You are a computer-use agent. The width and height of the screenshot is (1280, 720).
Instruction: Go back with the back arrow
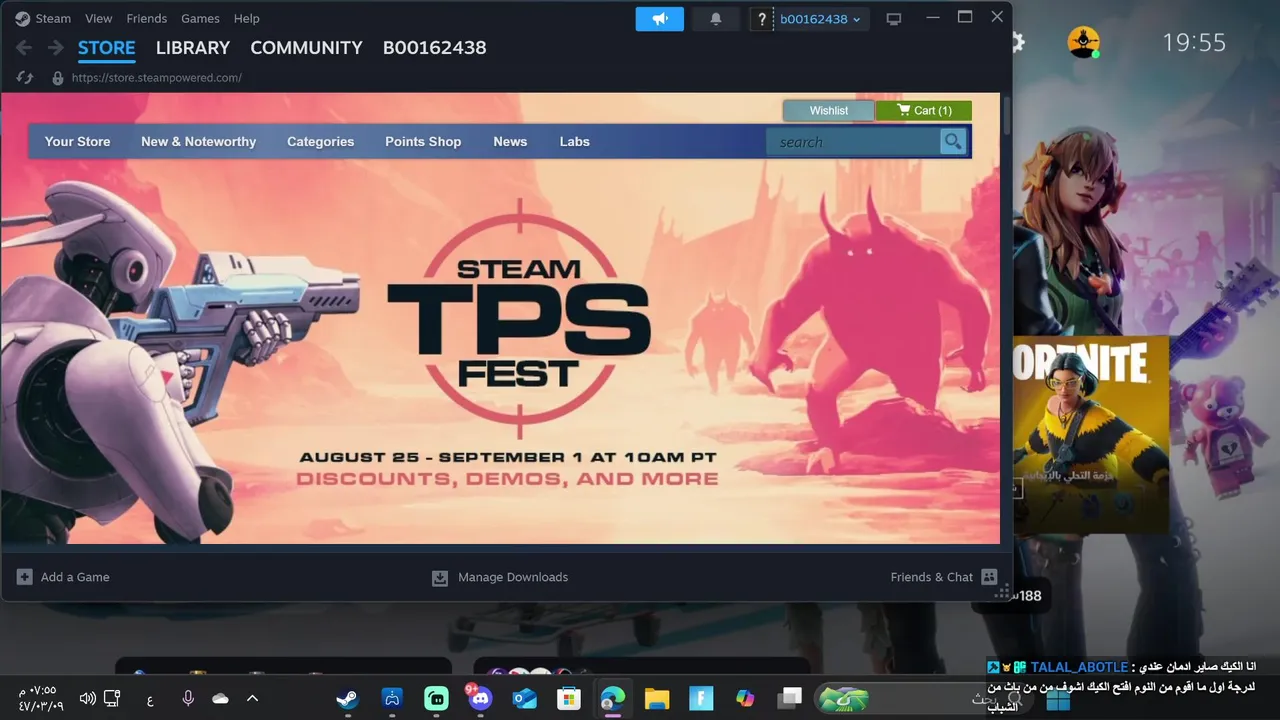[x=24, y=48]
